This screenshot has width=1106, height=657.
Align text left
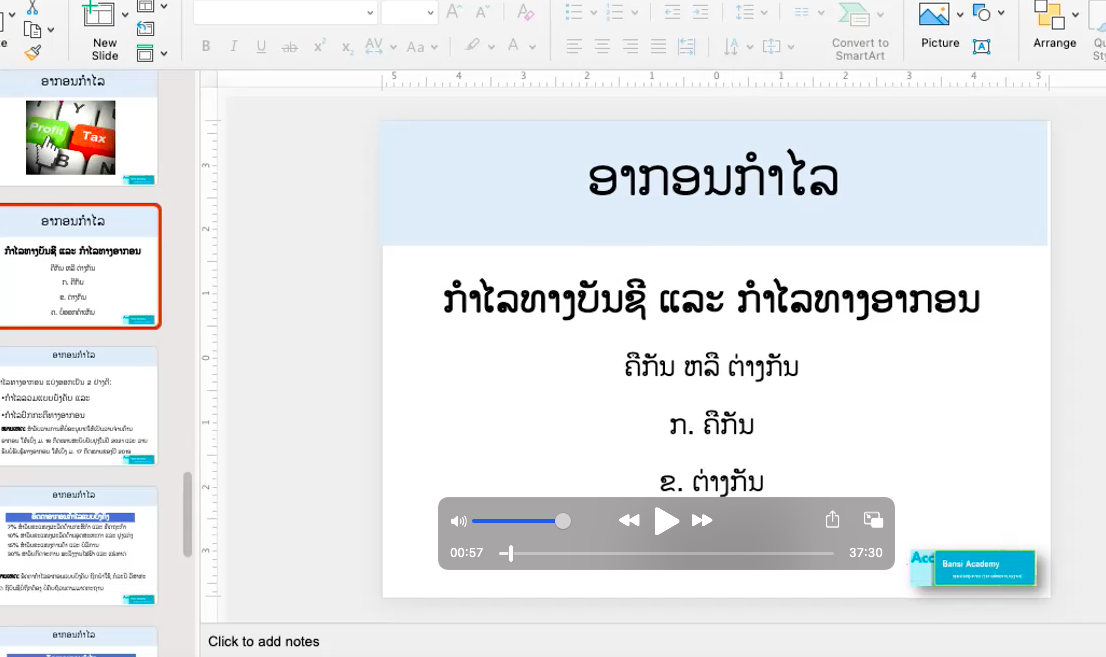tap(574, 47)
